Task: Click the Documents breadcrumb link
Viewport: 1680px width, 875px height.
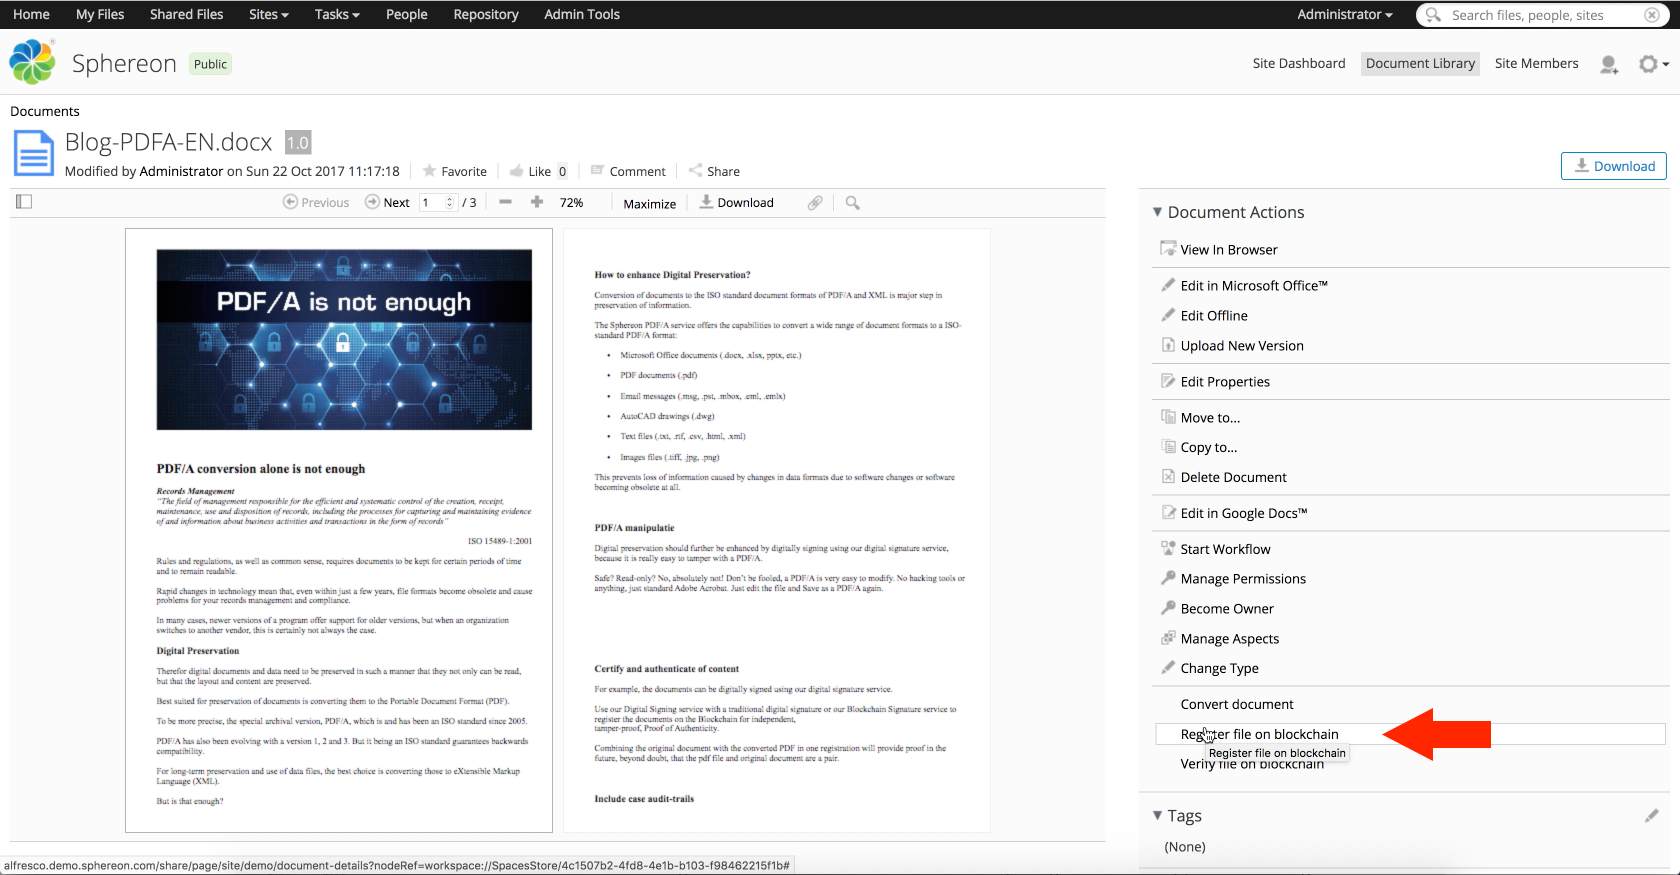Action: point(45,111)
